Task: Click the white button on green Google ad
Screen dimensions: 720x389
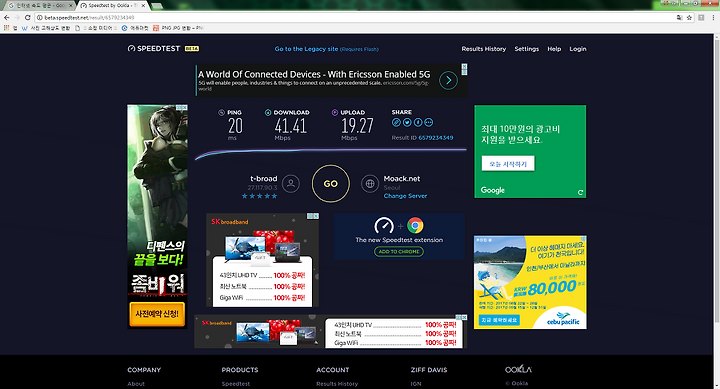Action: pyautogui.click(x=508, y=164)
